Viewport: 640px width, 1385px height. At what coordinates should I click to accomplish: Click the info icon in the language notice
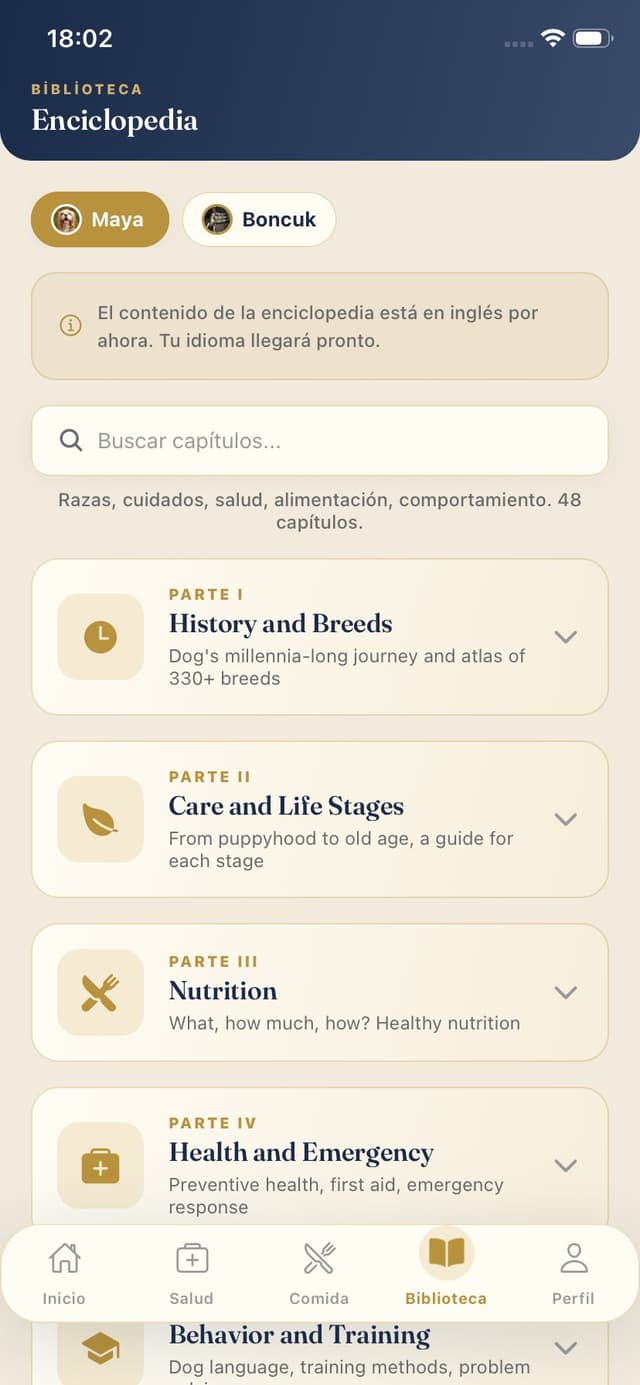tap(70, 326)
